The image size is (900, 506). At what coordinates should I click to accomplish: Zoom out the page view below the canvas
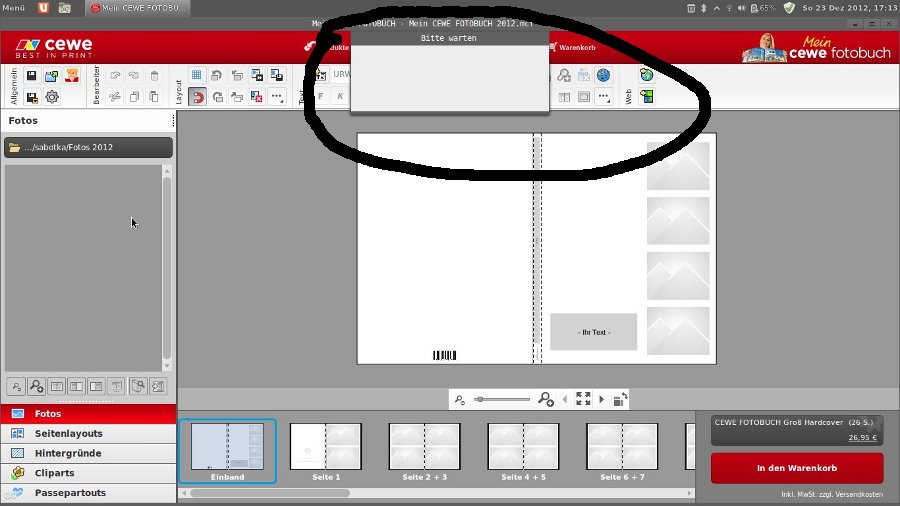(x=460, y=399)
